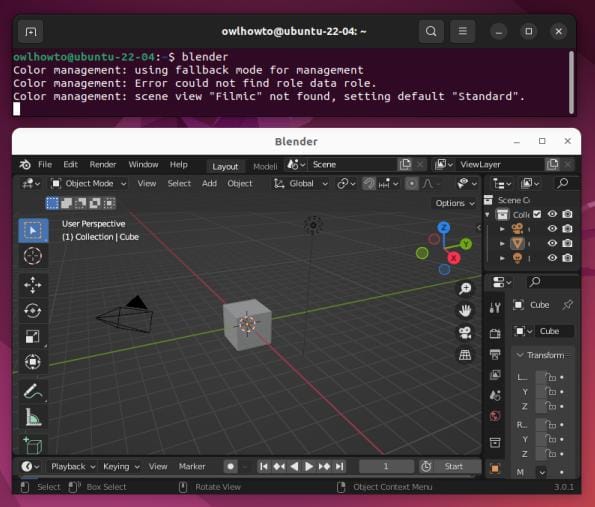Open the Playback dropdown in timeline
The image size is (595, 507).
click(72, 466)
